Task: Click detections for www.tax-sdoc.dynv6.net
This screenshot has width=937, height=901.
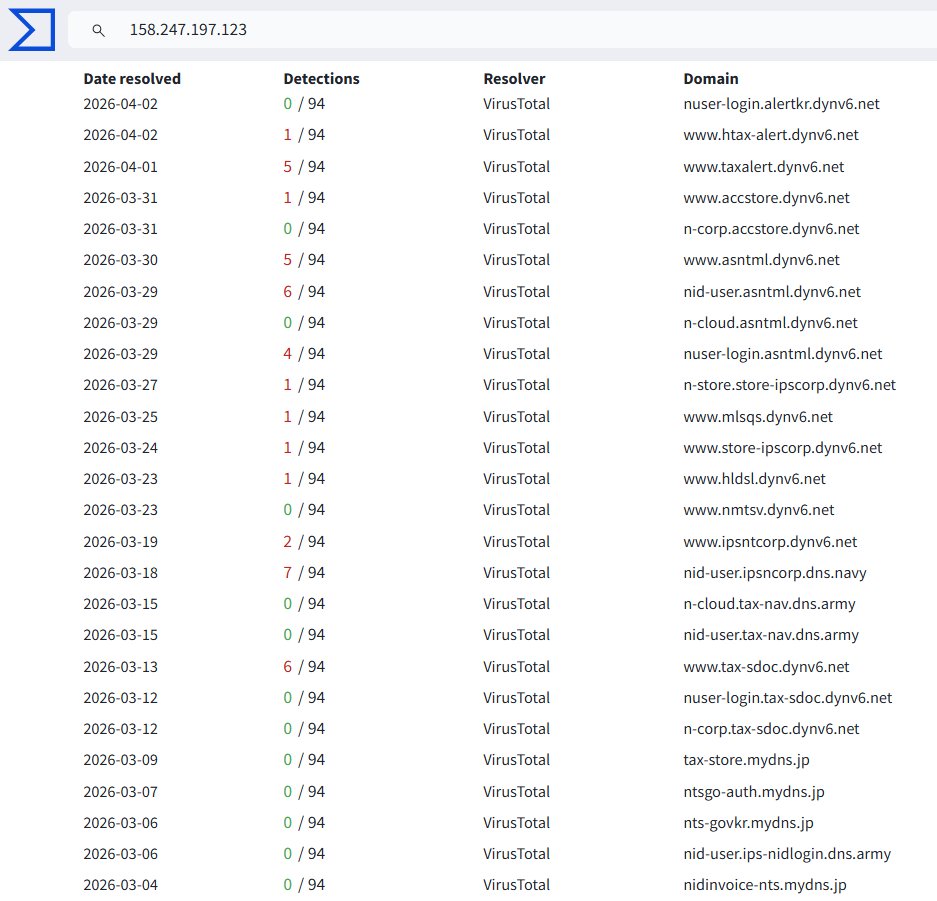Action: coord(304,666)
